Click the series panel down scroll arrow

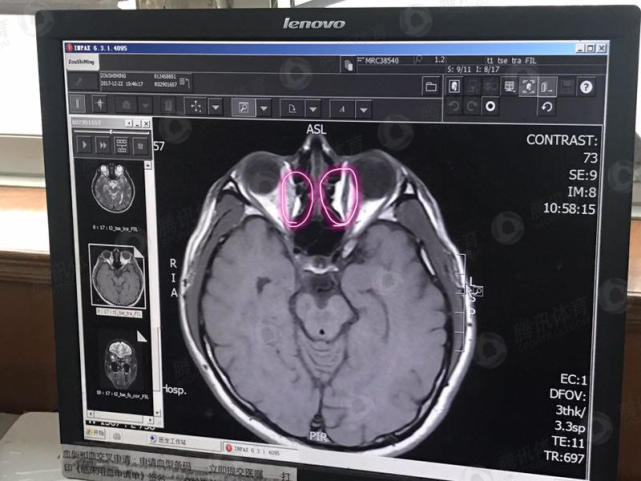156,413
